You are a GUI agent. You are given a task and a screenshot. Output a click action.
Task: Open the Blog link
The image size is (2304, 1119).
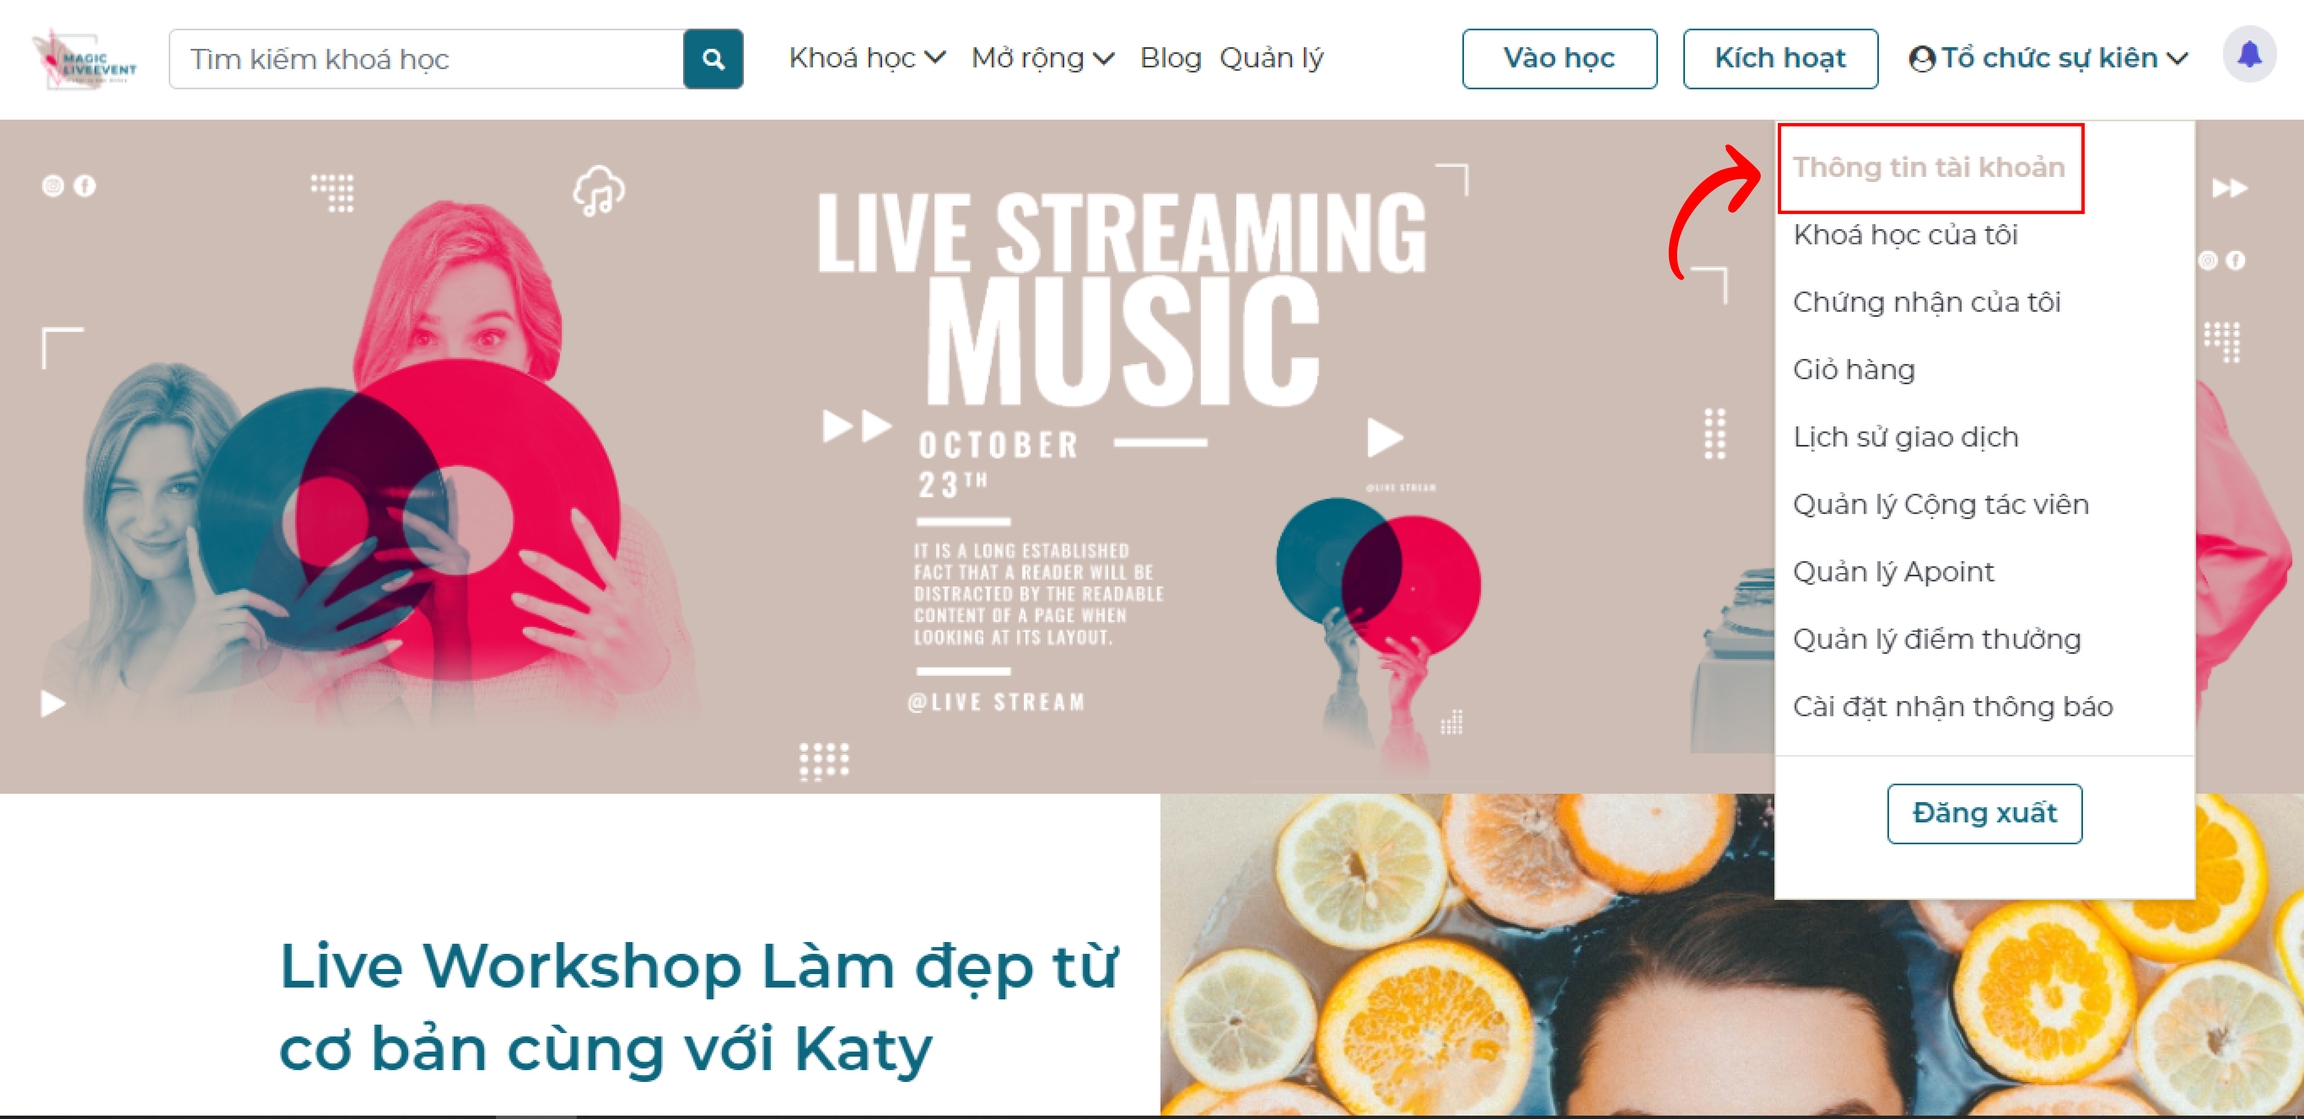(x=1170, y=59)
